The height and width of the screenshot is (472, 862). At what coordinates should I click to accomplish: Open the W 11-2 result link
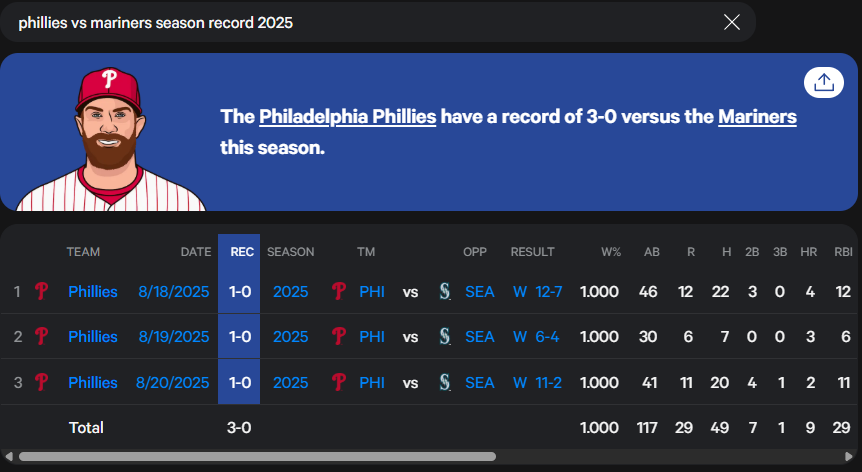(537, 382)
